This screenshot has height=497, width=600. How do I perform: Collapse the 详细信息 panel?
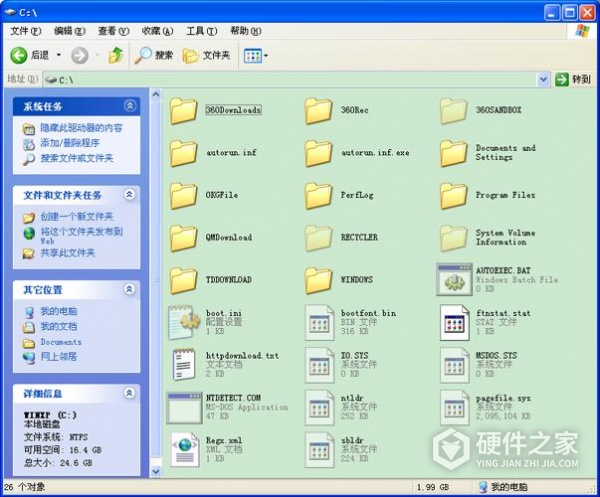point(130,393)
